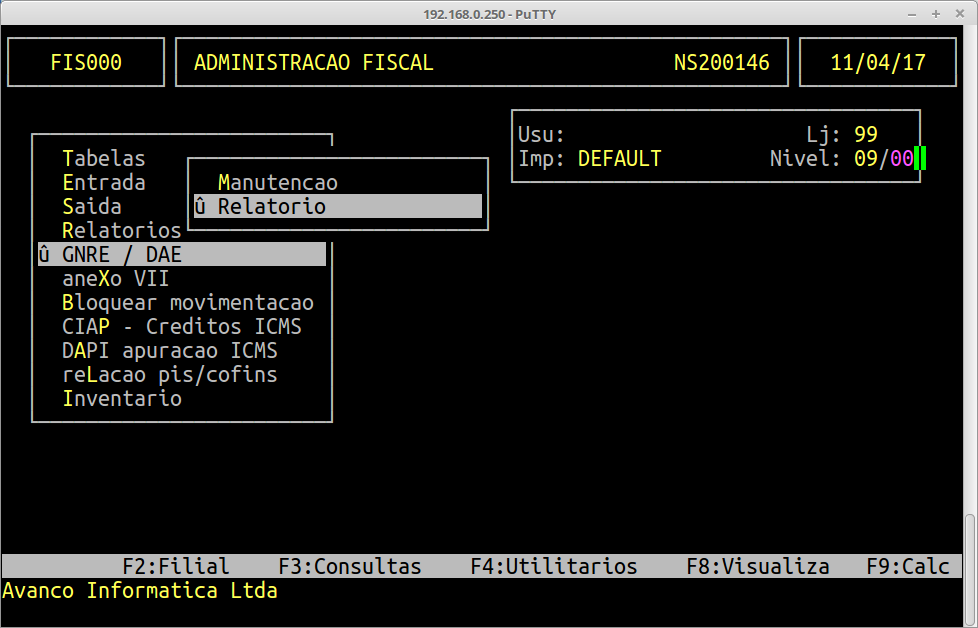Open CIAP - Creditos ICMS
Screen dimensions: 978x628
pos(181,327)
